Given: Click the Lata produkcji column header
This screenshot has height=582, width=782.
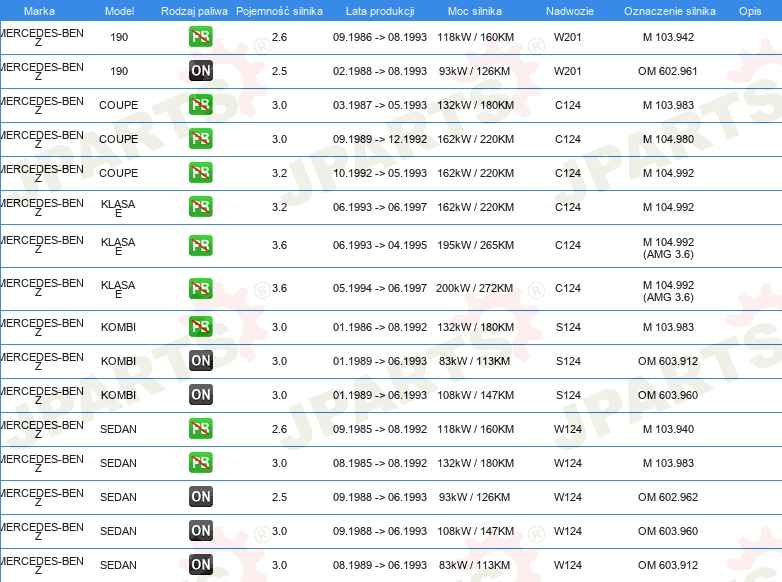Looking at the screenshot, I should point(380,11).
